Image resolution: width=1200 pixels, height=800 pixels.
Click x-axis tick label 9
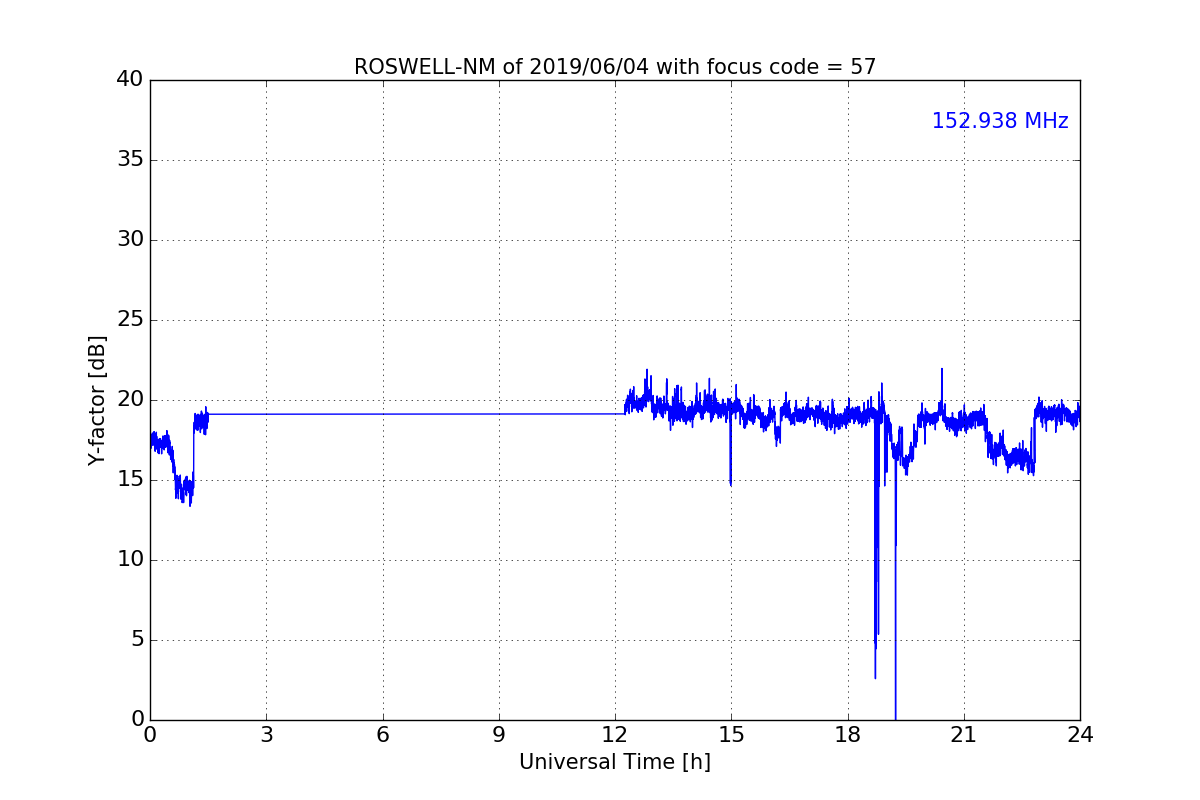click(x=499, y=735)
